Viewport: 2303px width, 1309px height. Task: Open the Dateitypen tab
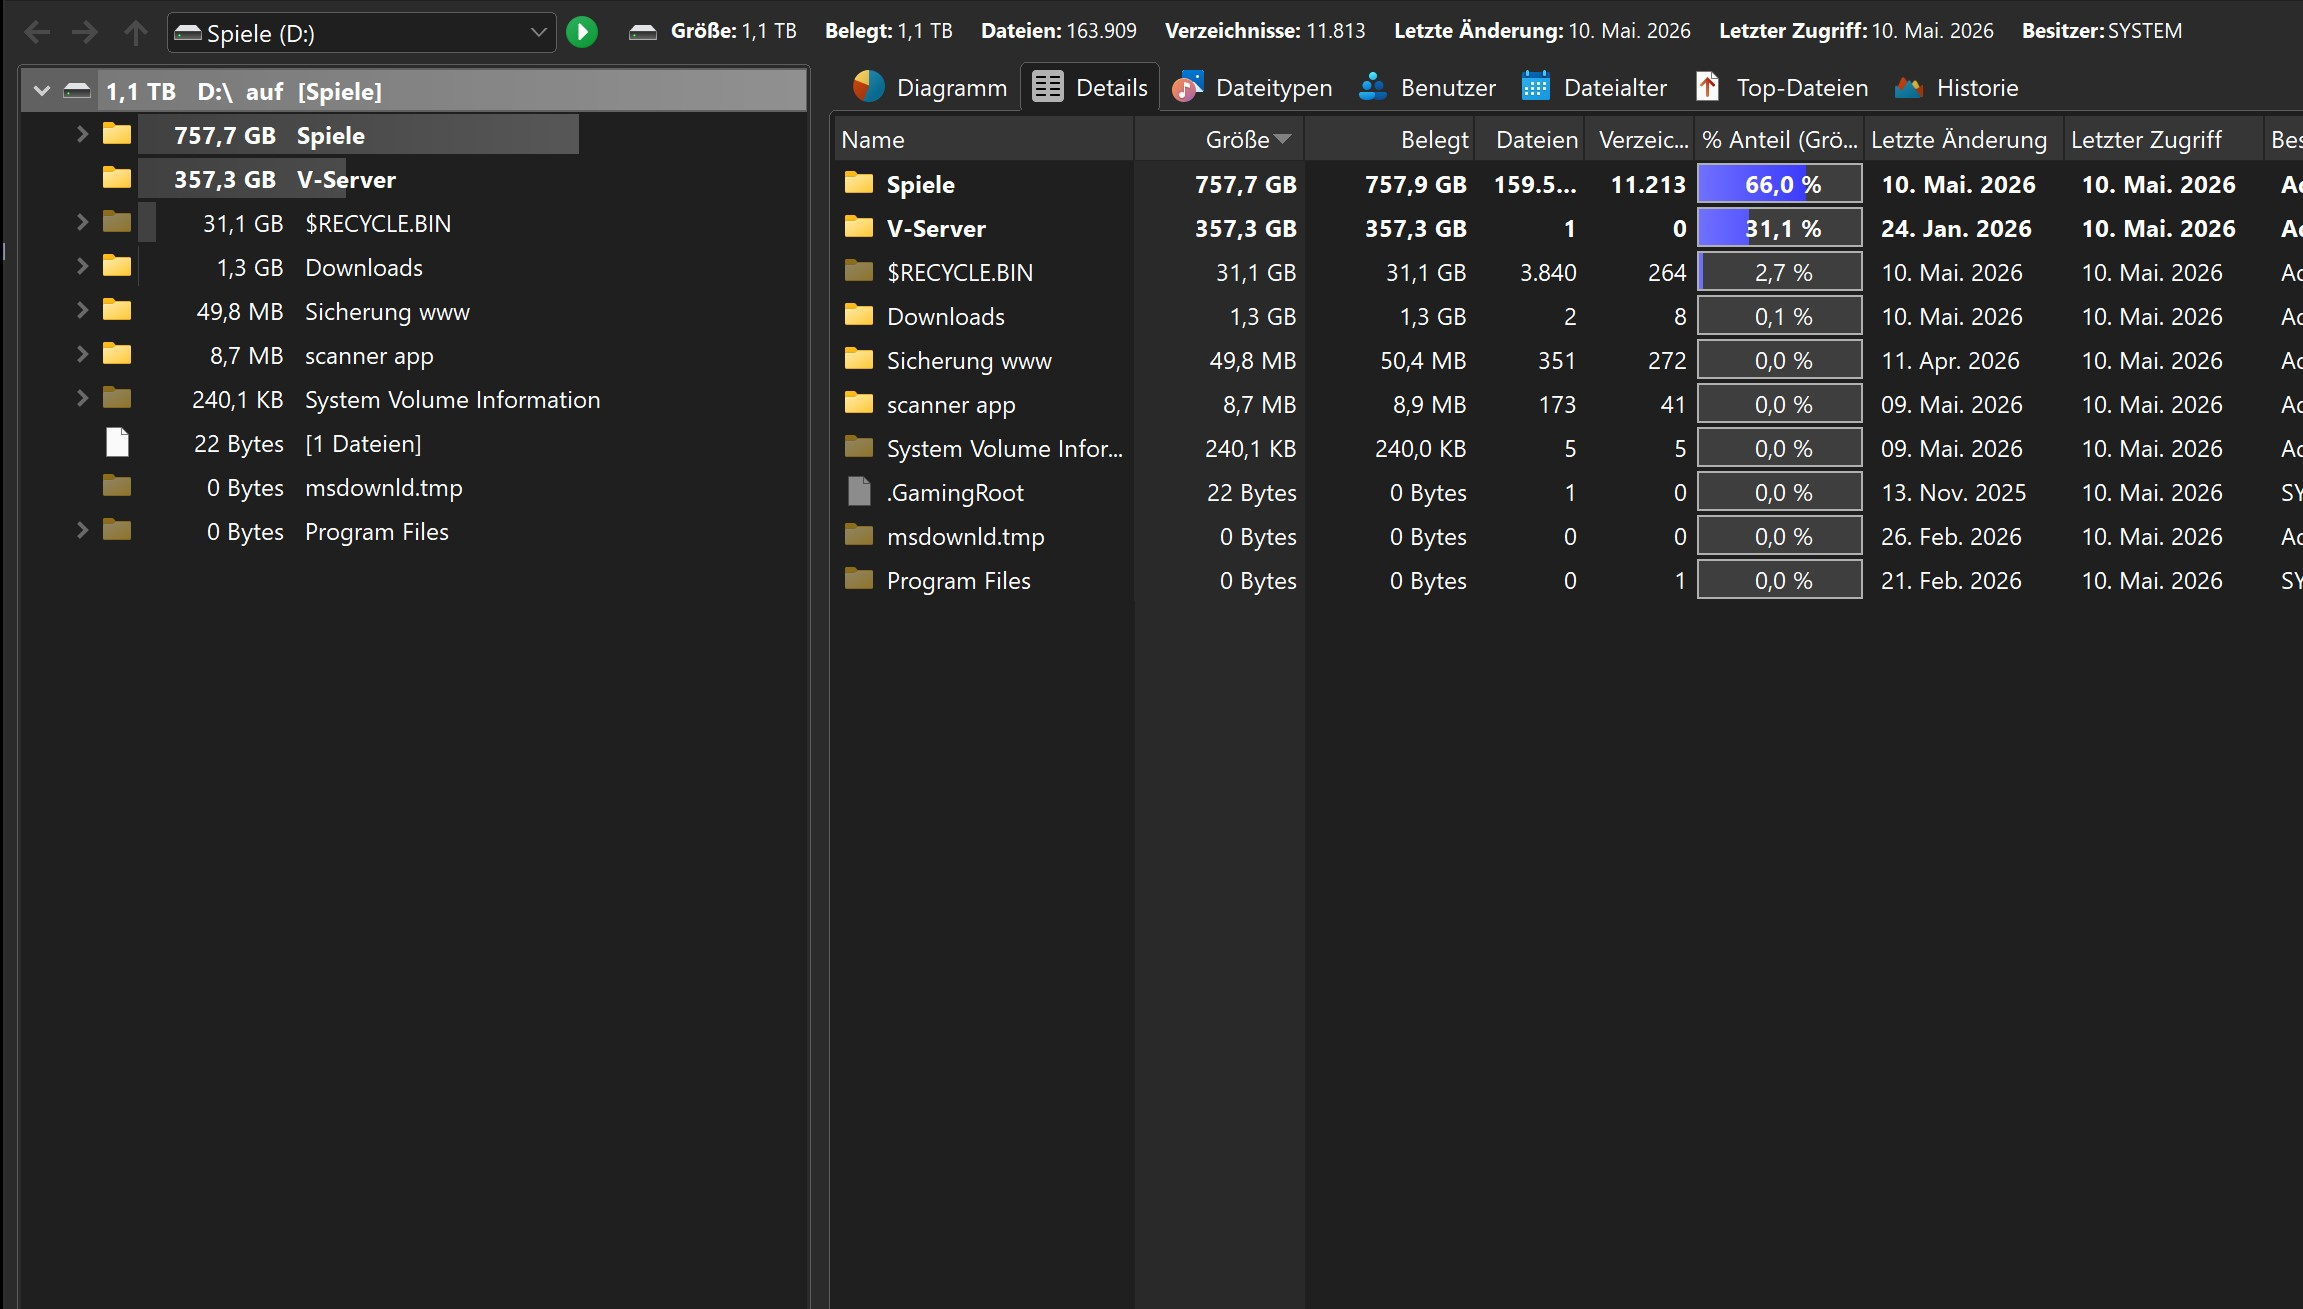[1253, 87]
